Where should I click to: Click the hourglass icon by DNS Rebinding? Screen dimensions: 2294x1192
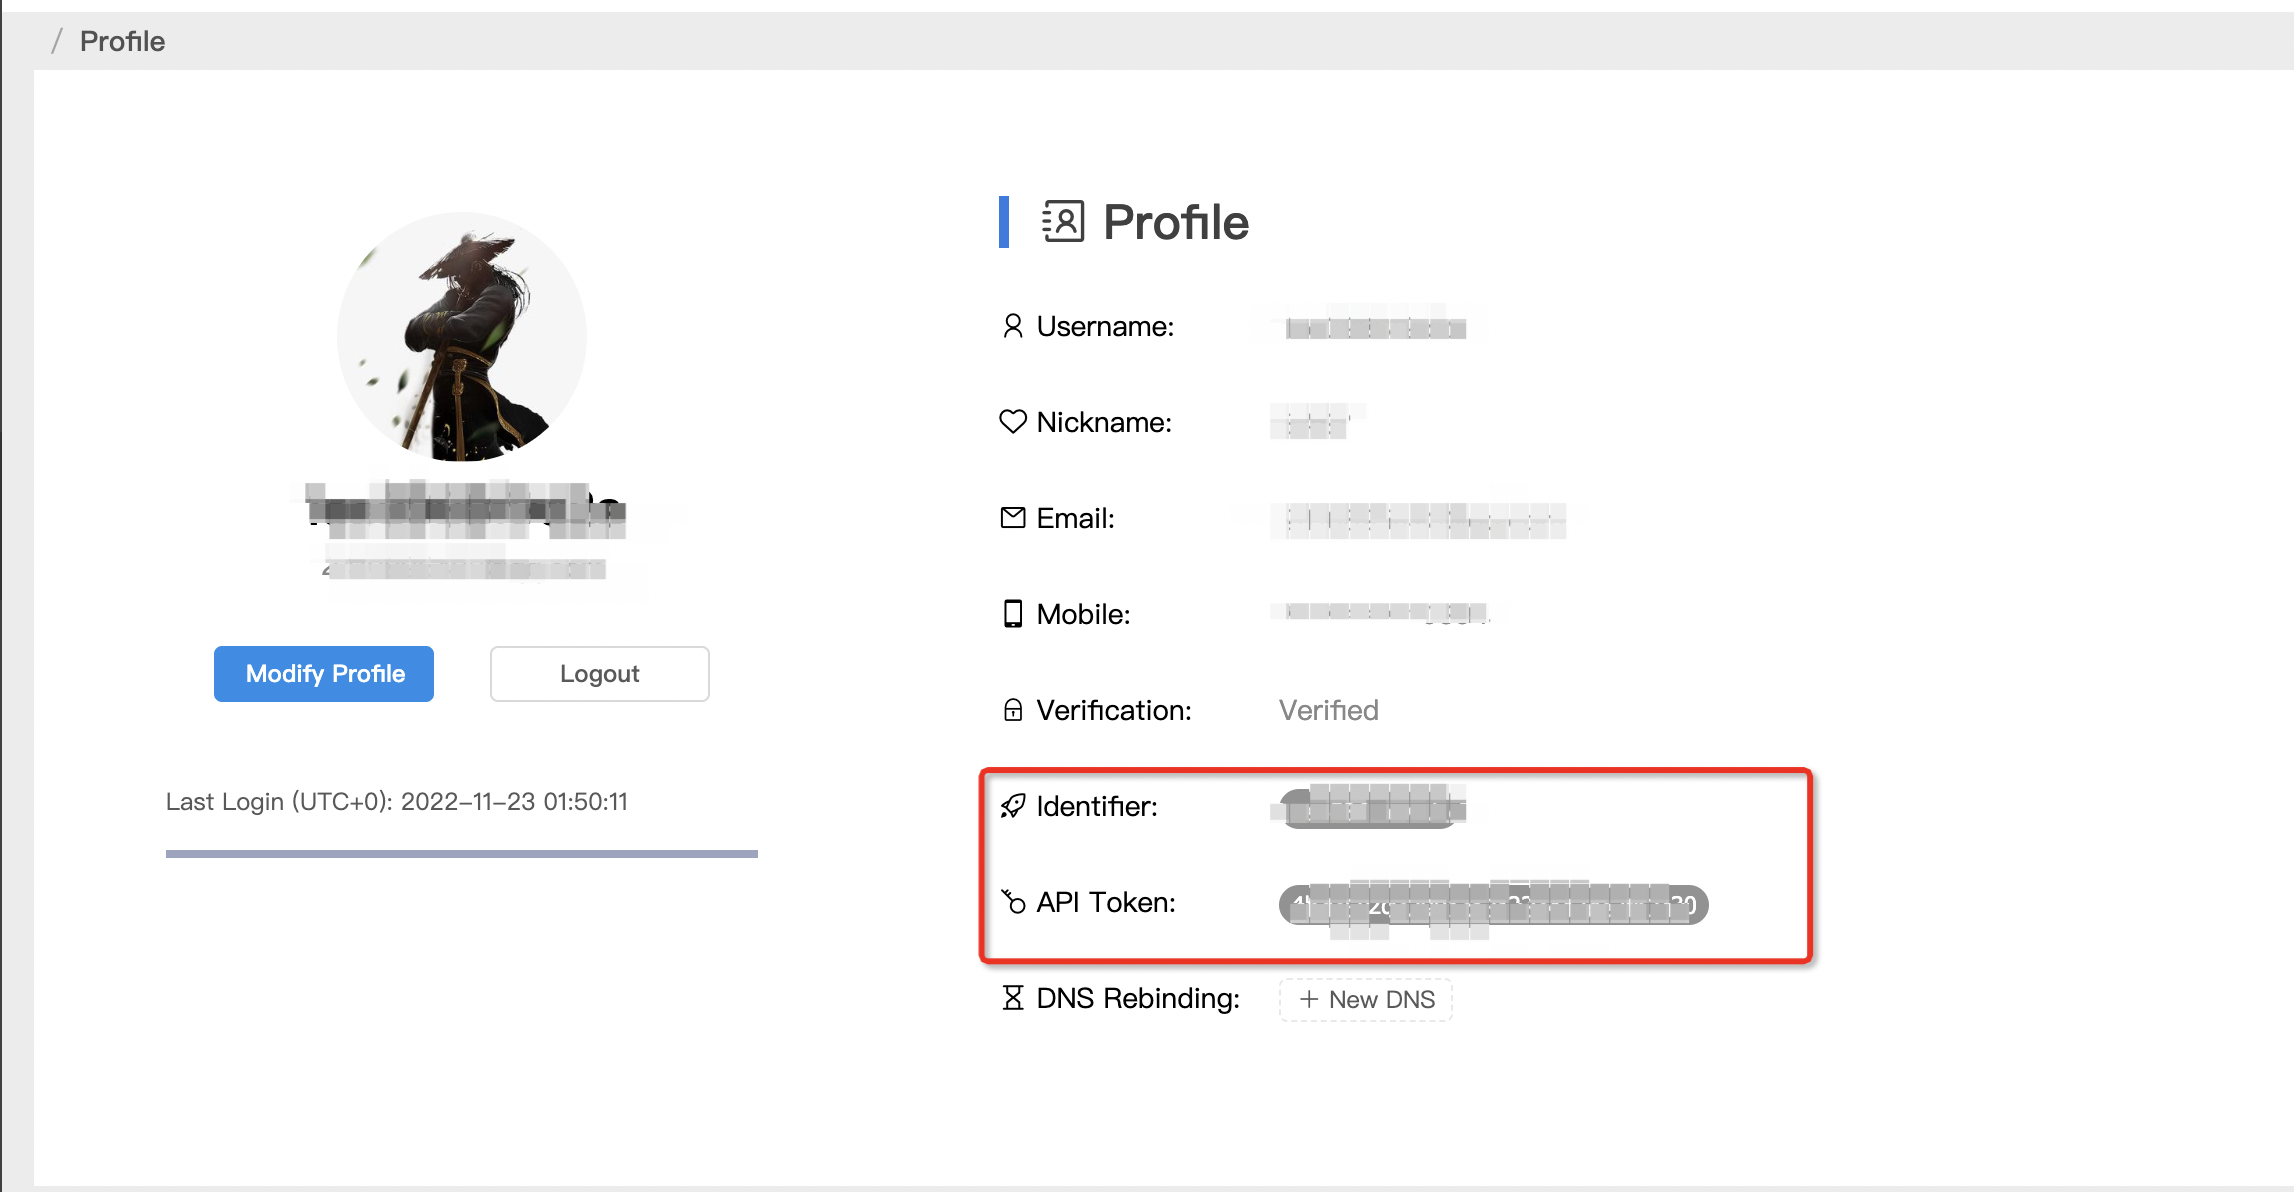pyautogui.click(x=1012, y=998)
